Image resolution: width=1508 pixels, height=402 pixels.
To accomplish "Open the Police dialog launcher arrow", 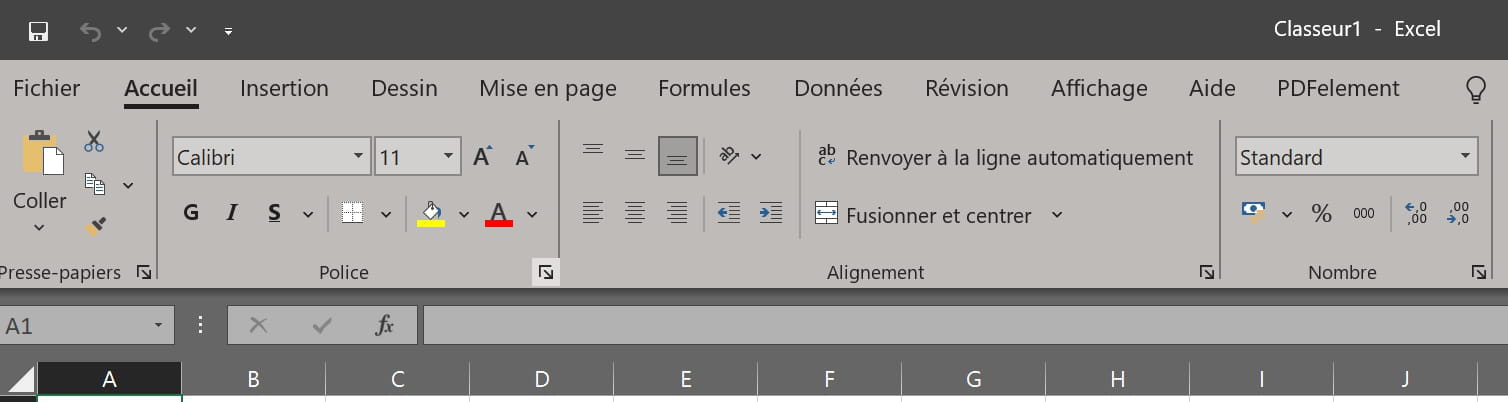I will pyautogui.click(x=546, y=273).
